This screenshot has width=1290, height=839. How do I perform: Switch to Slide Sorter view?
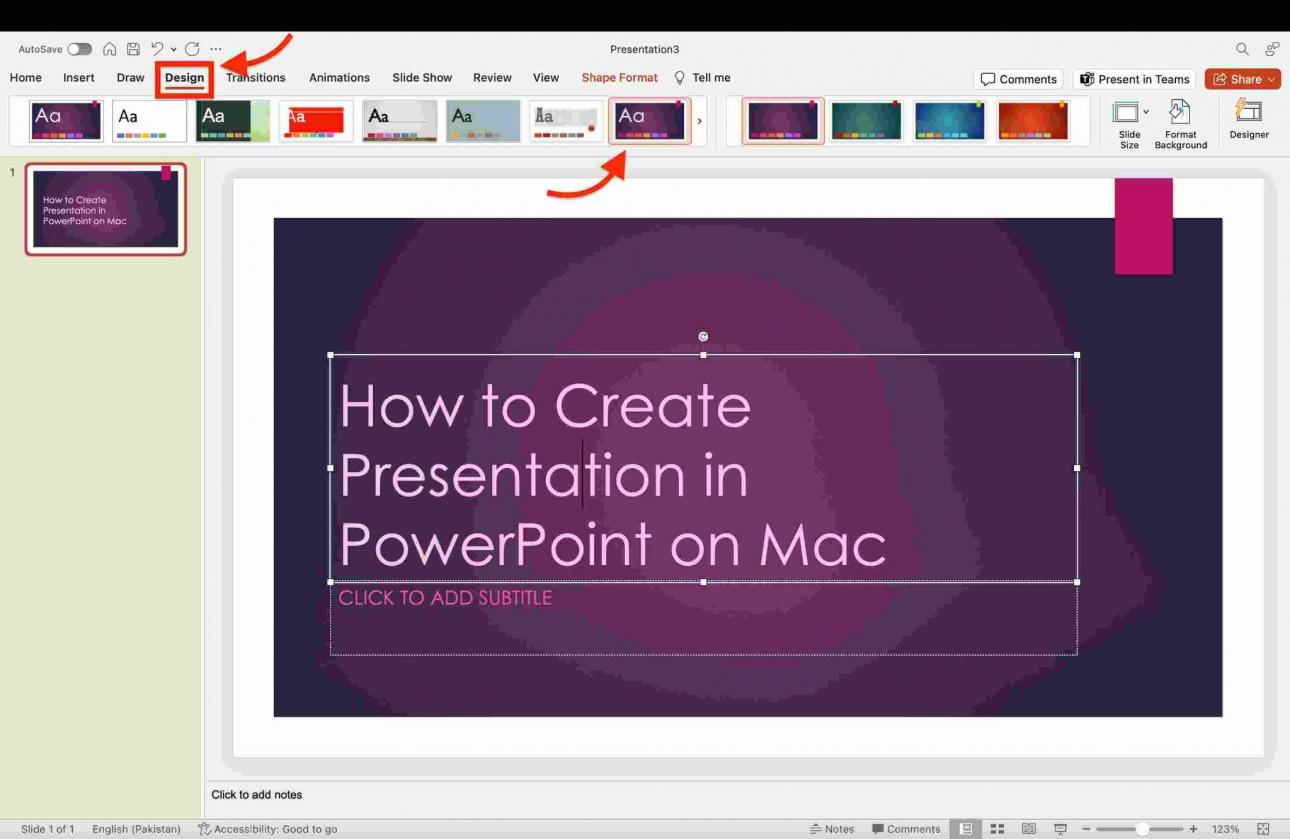pyautogui.click(x=997, y=828)
